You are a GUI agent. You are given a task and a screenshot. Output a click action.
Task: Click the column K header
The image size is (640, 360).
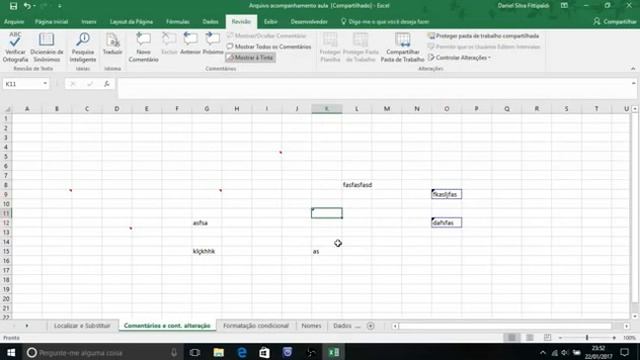pyautogui.click(x=327, y=109)
